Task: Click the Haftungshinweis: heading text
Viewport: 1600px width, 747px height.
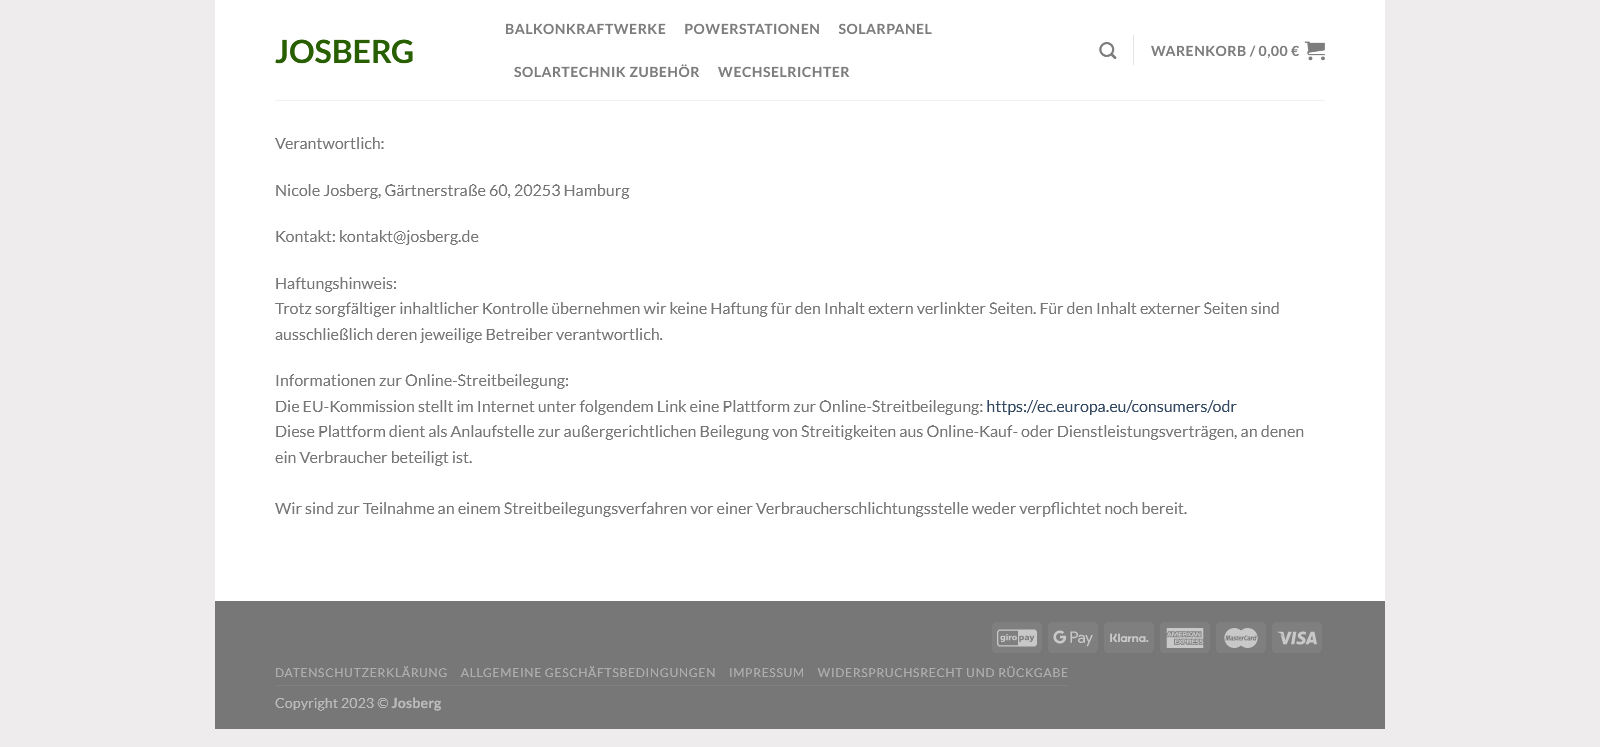Action: coord(336,283)
